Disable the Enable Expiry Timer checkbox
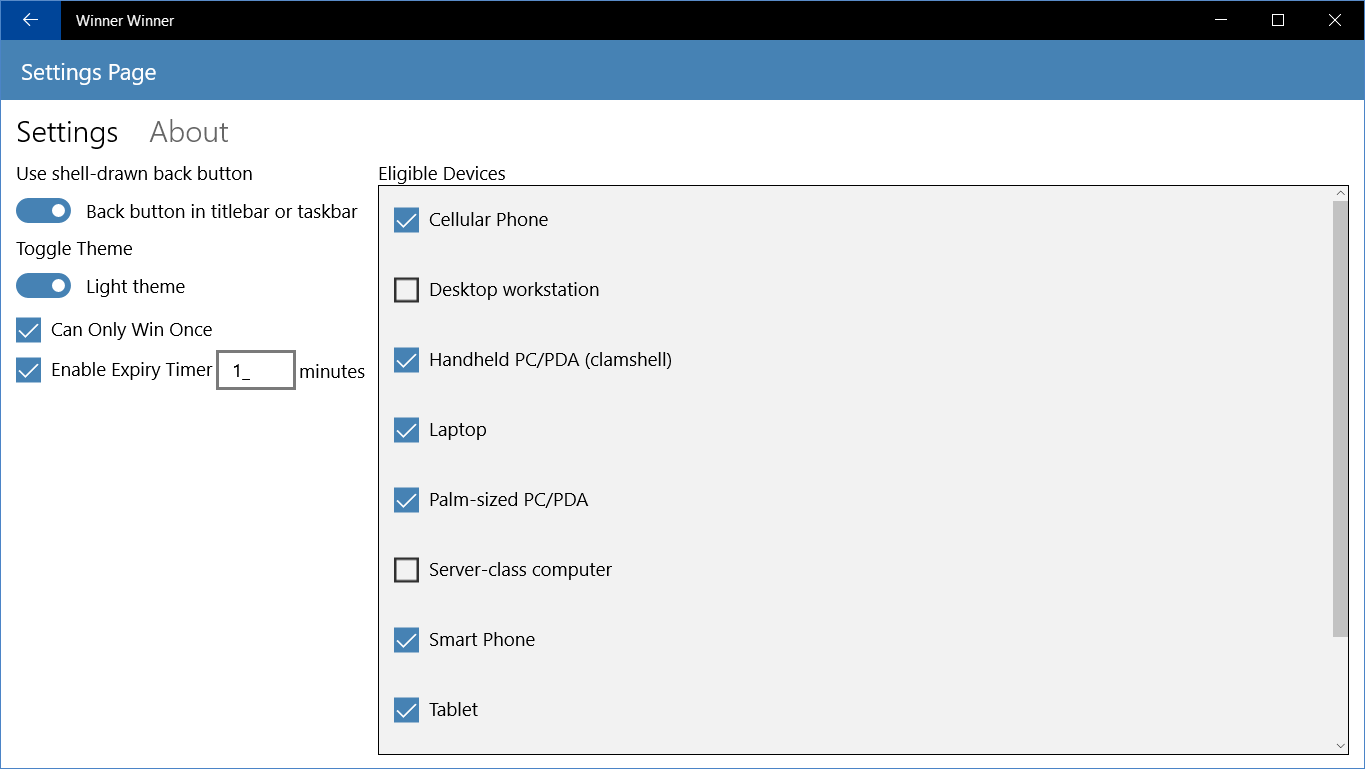 pyautogui.click(x=29, y=370)
